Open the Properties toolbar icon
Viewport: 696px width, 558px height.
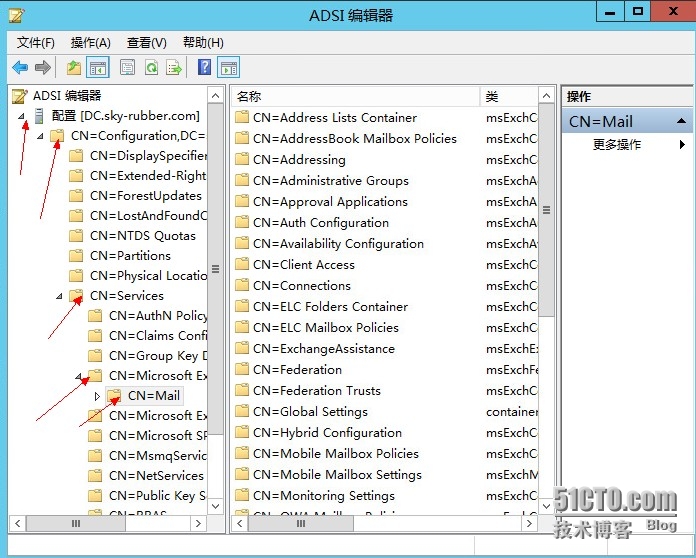[127, 68]
